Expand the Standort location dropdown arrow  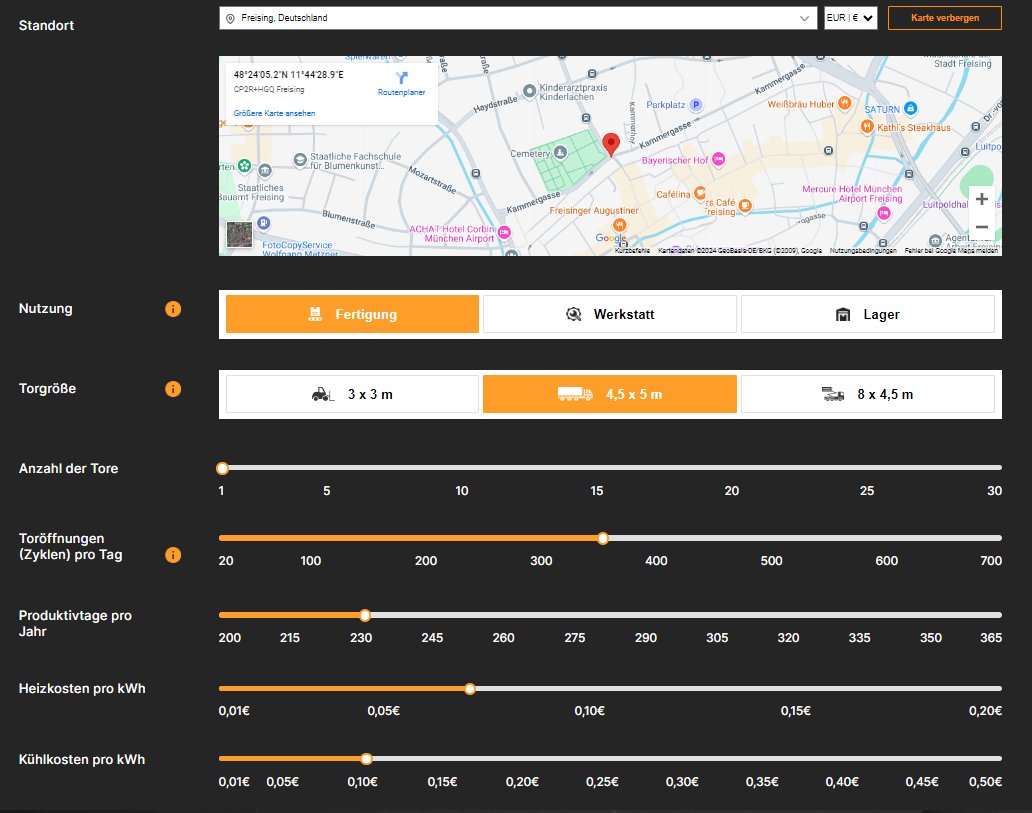pyautogui.click(x=805, y=18)
